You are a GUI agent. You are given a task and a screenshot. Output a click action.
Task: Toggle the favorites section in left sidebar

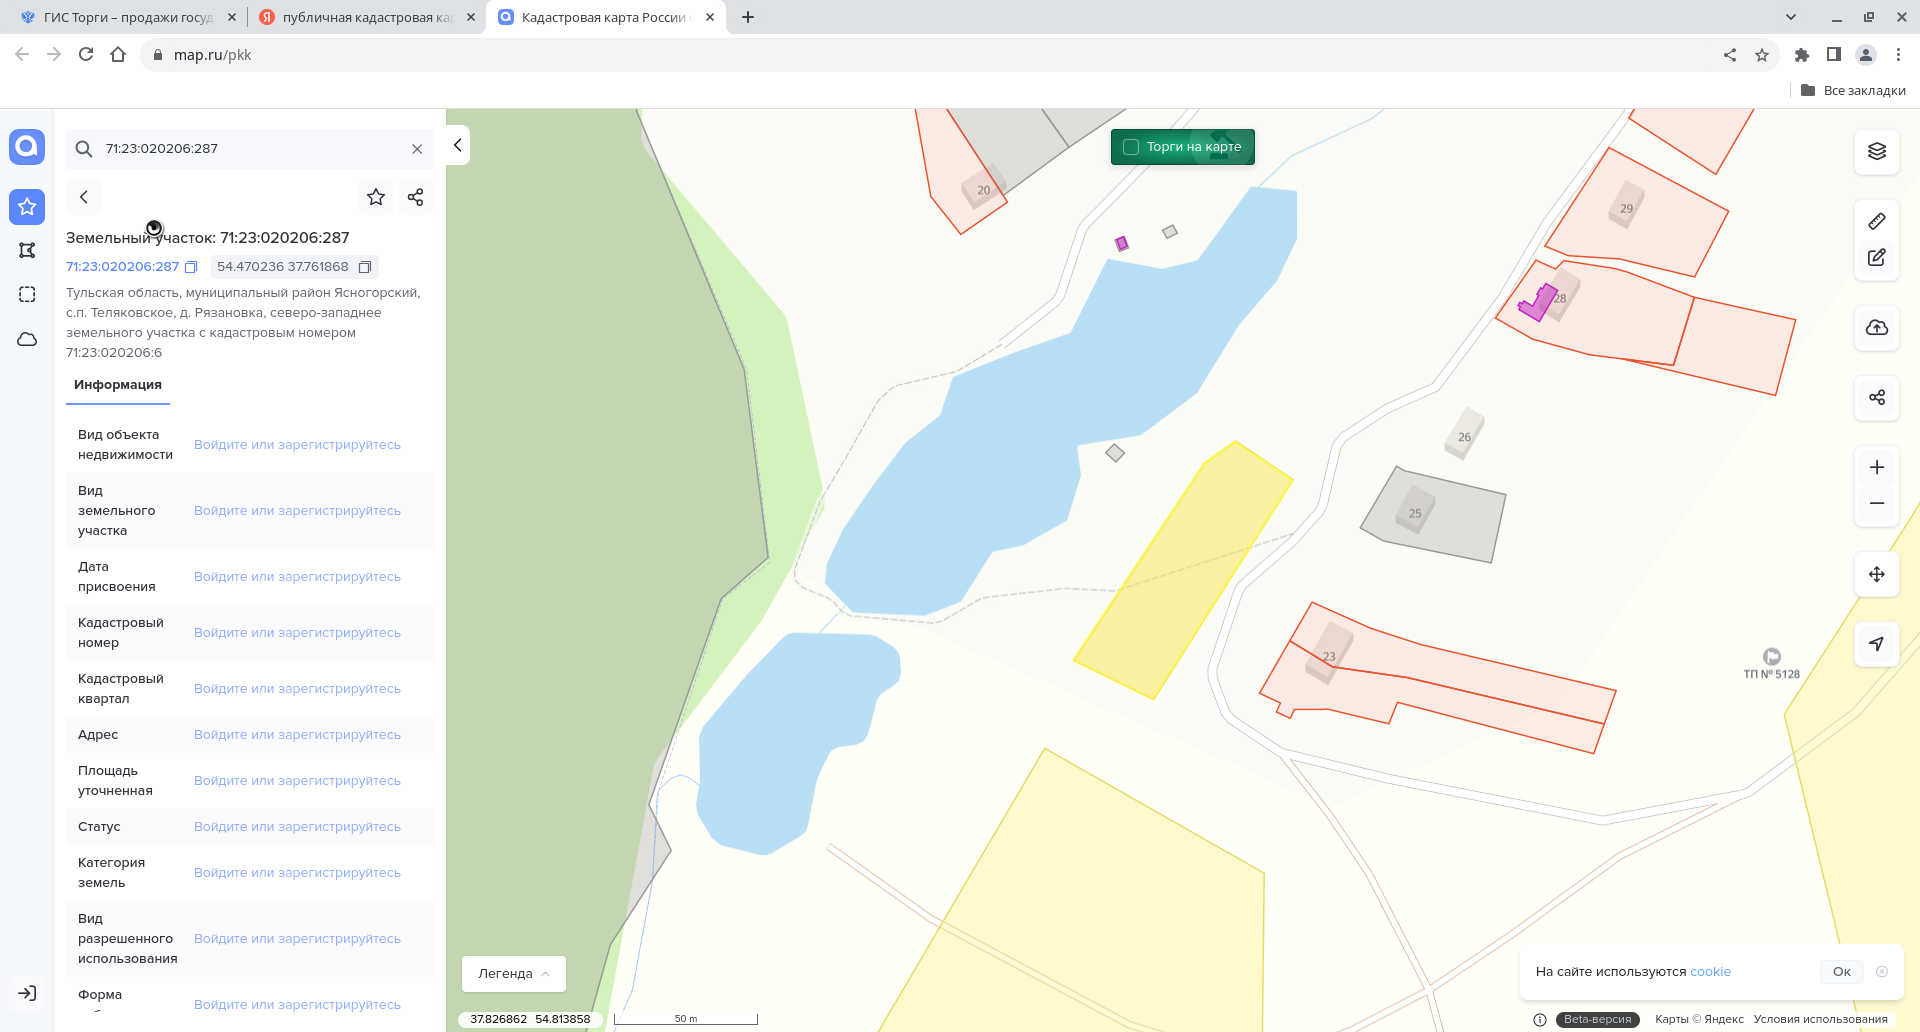tap(27, 207)
